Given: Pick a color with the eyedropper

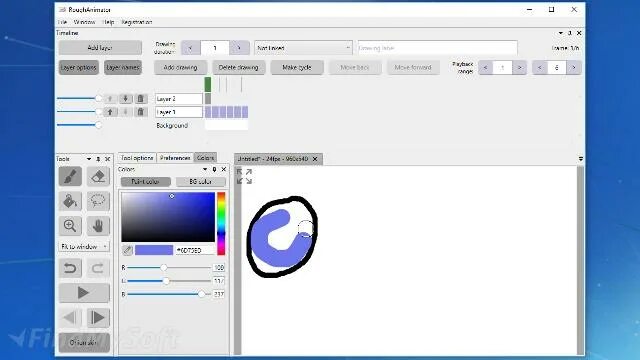Looking at the screenshot, I should coord(127,250).
